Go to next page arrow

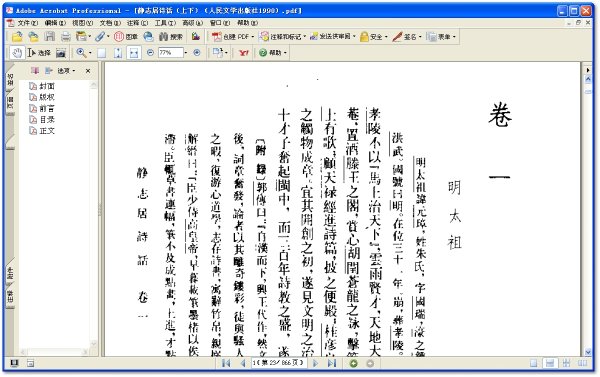coord(315,363)
